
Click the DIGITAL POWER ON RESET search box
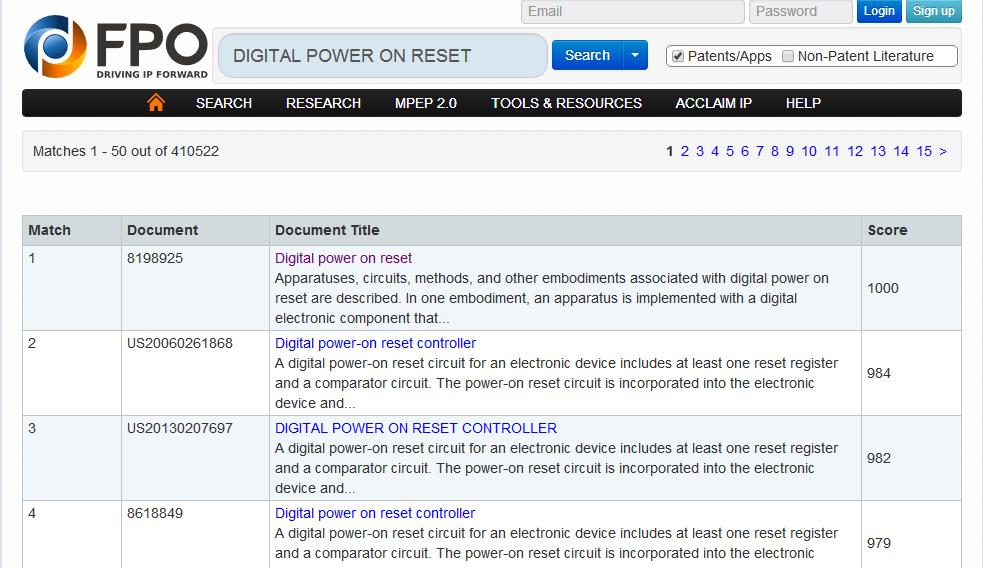(380, 56)
